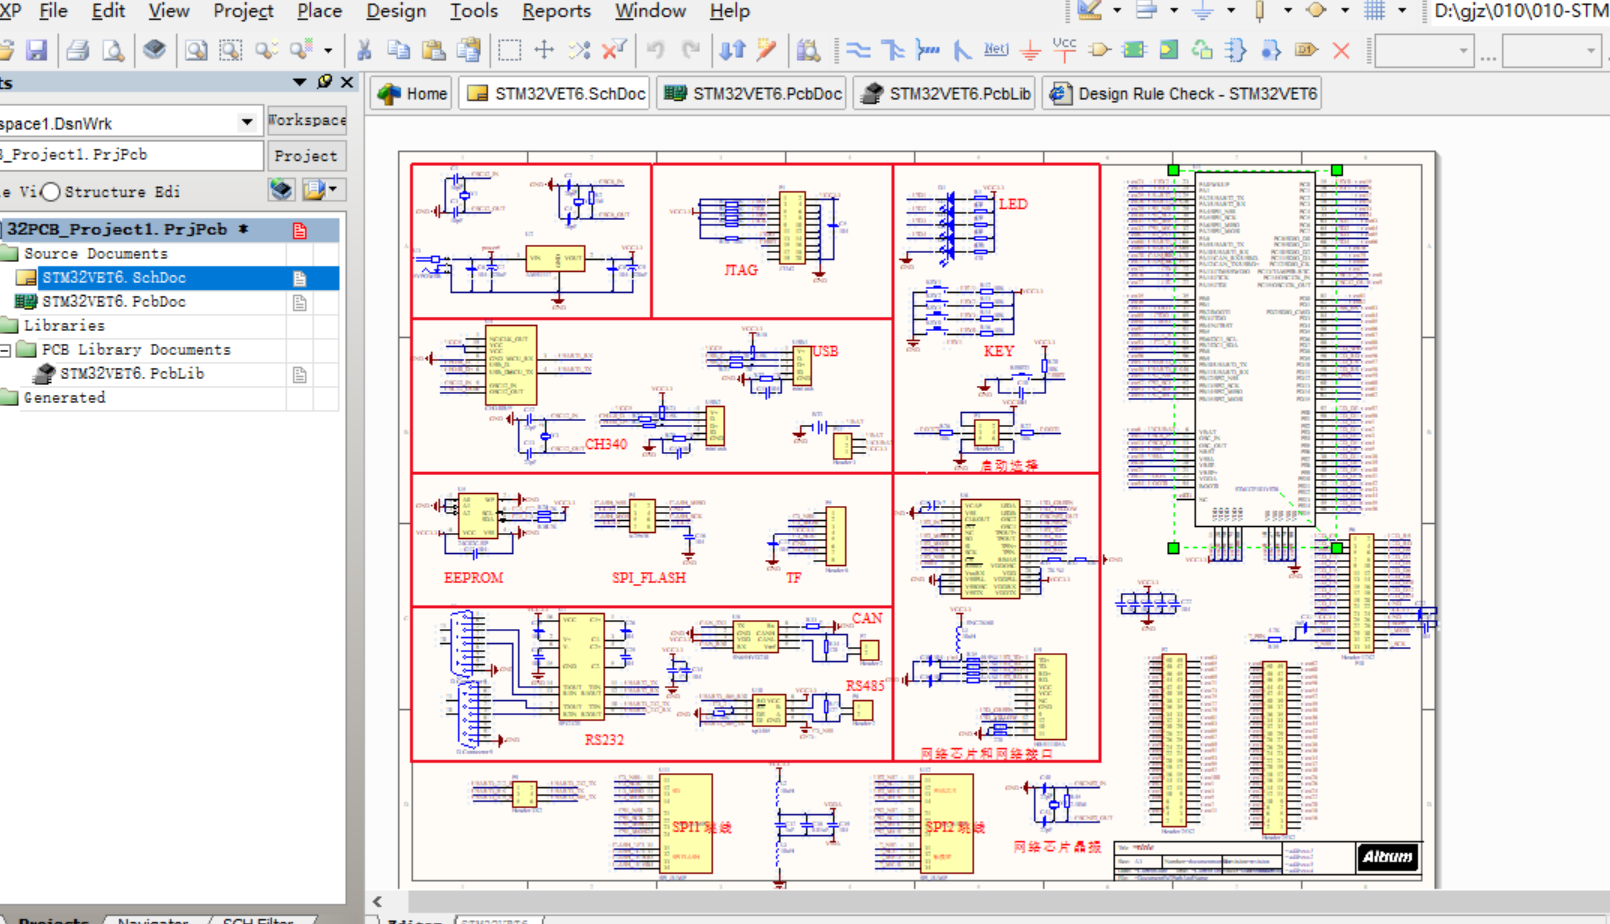This screenshot has height=924, width=1610.
Task: Click the red No ERC cross
Action: [1341, 50]
